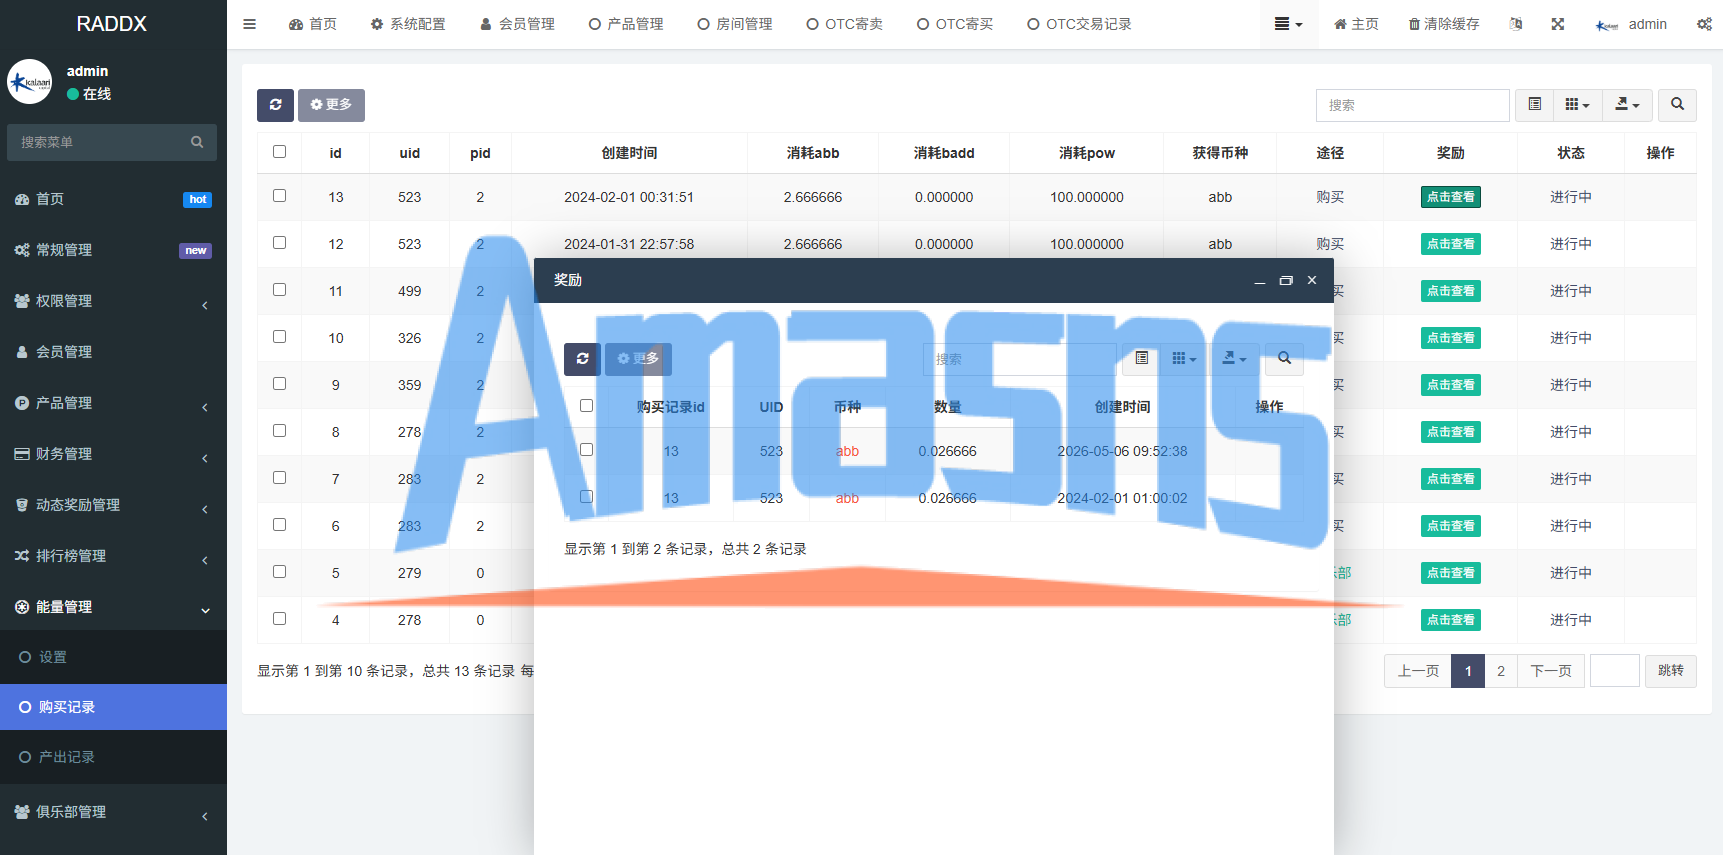Expand 产品管理 in the sidebar
The height and width of the screenshot is (855, 1723).
pos(113,403)
